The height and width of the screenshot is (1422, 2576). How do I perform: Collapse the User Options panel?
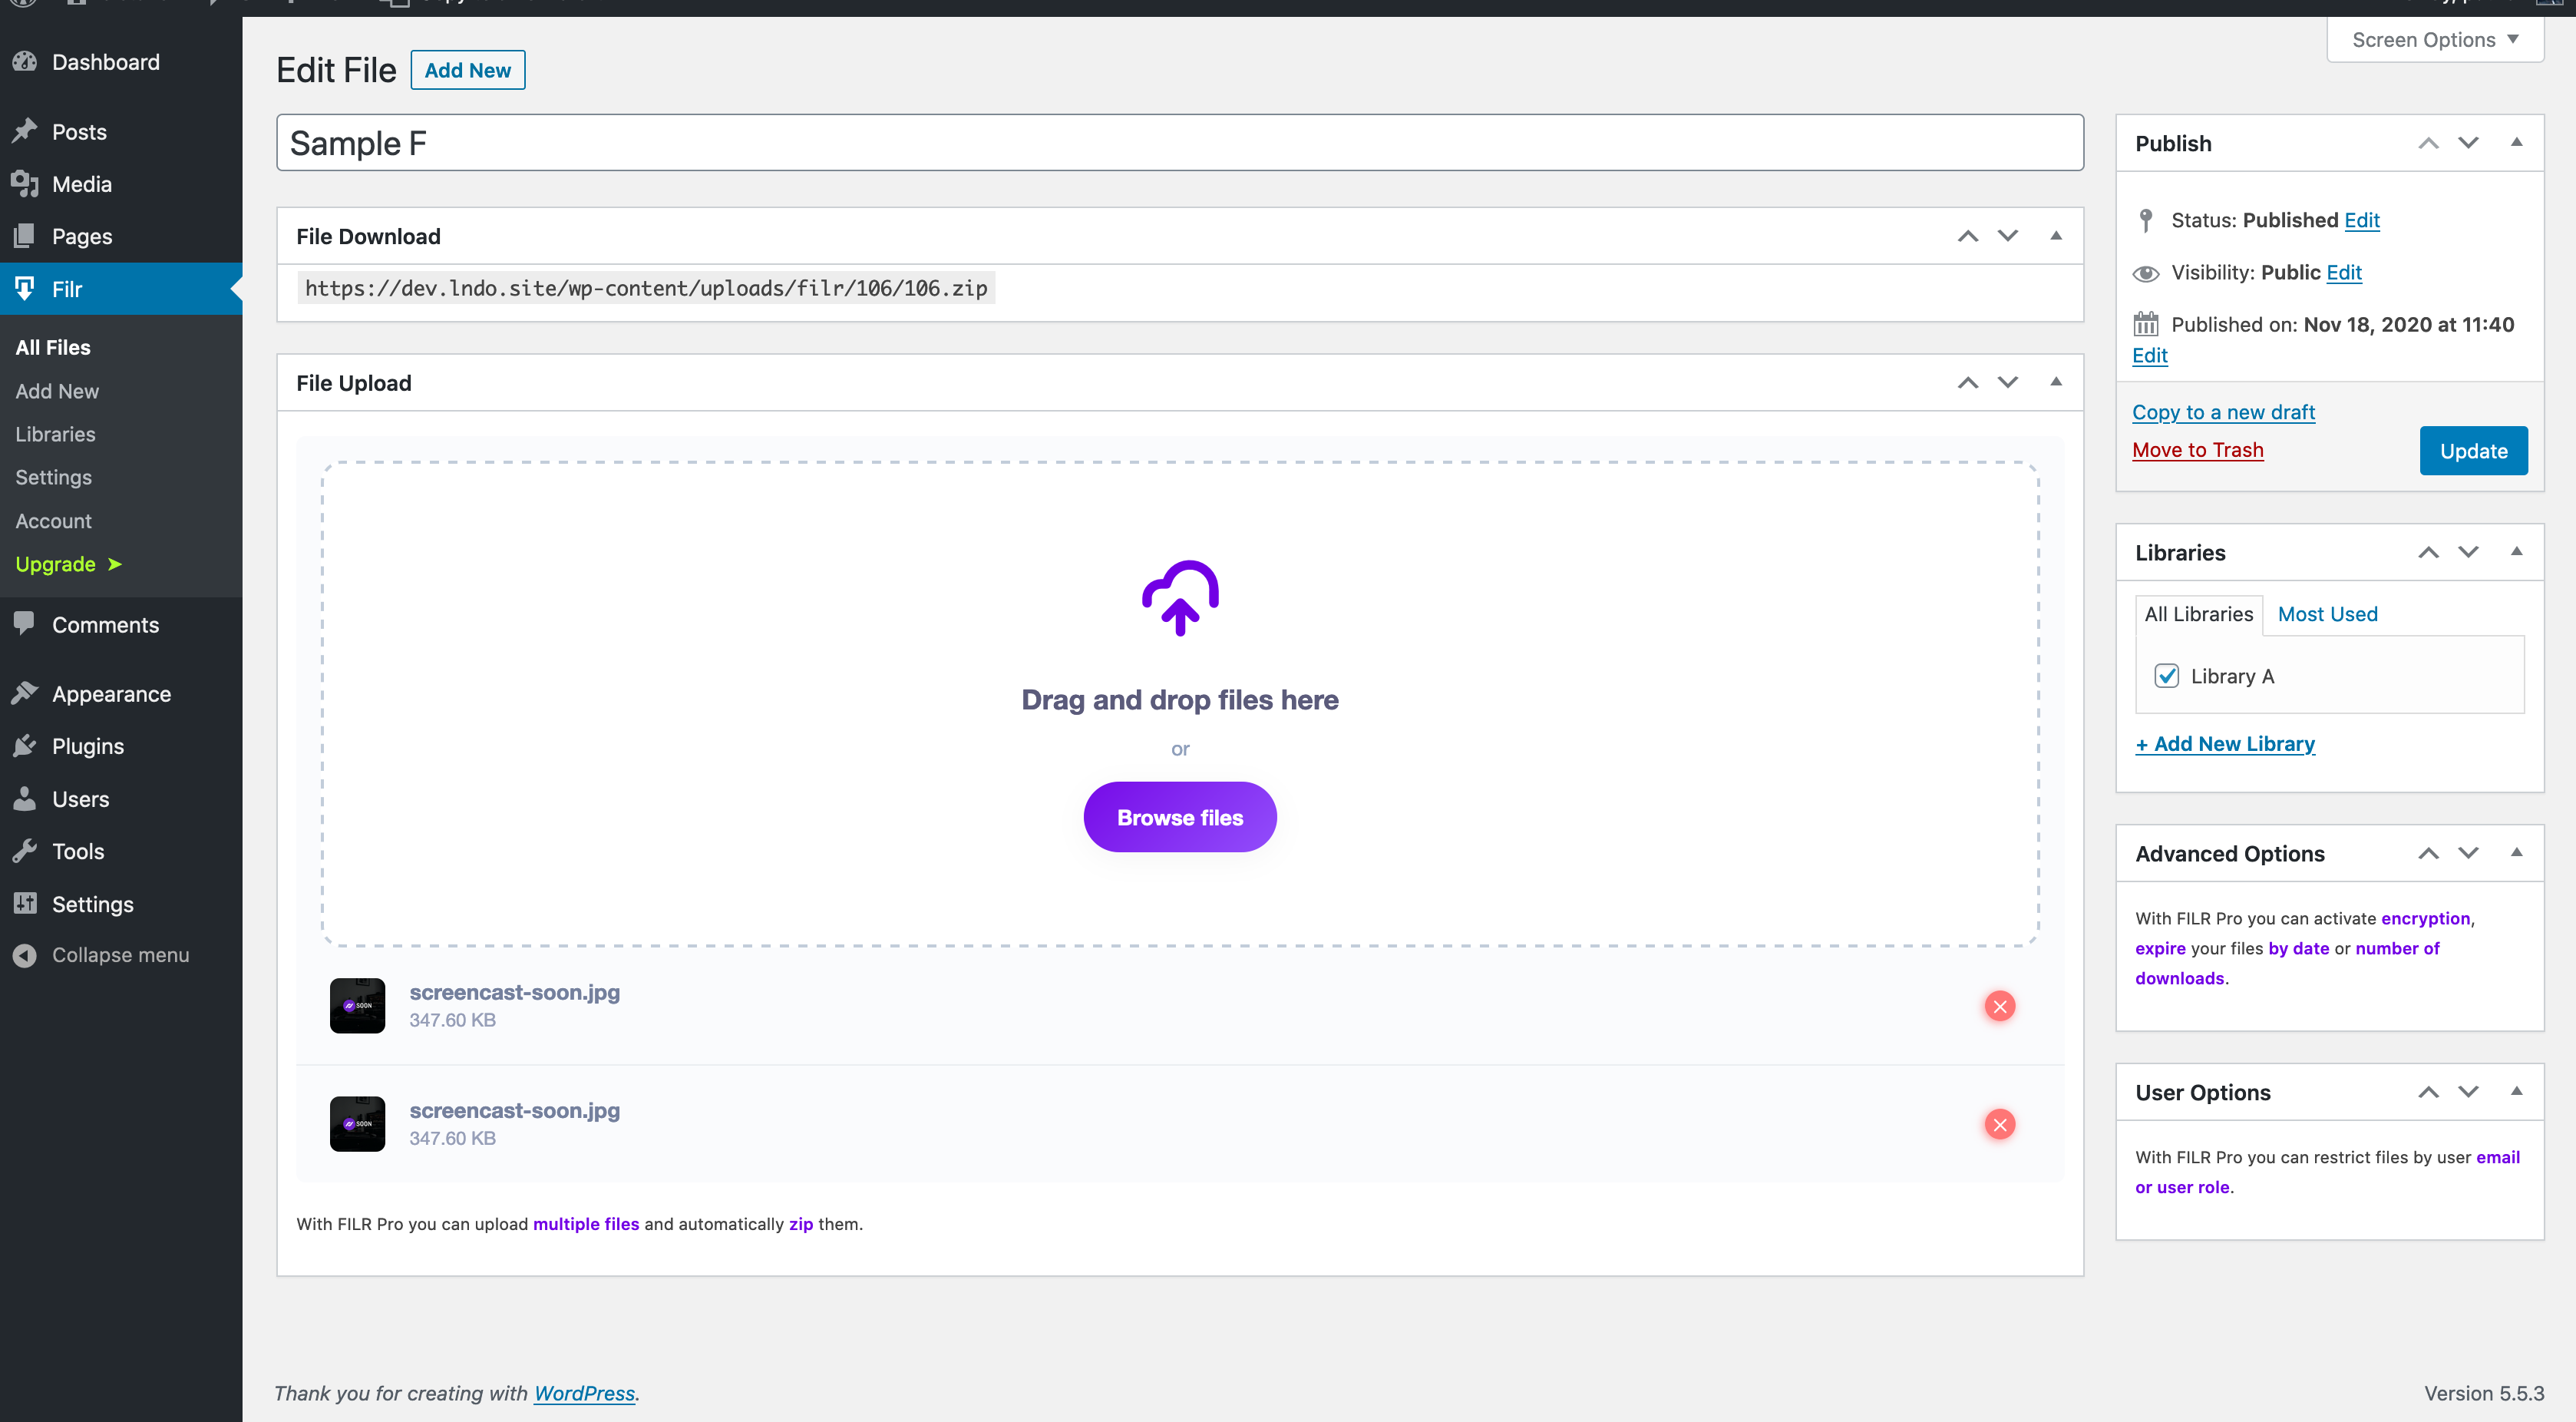2517,1092
